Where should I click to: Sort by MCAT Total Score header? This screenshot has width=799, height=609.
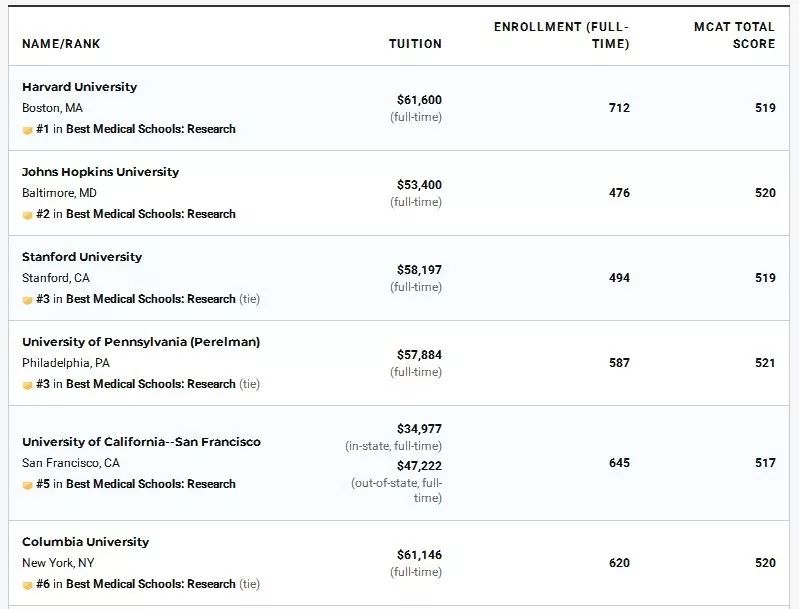click(x=734, y=35)
